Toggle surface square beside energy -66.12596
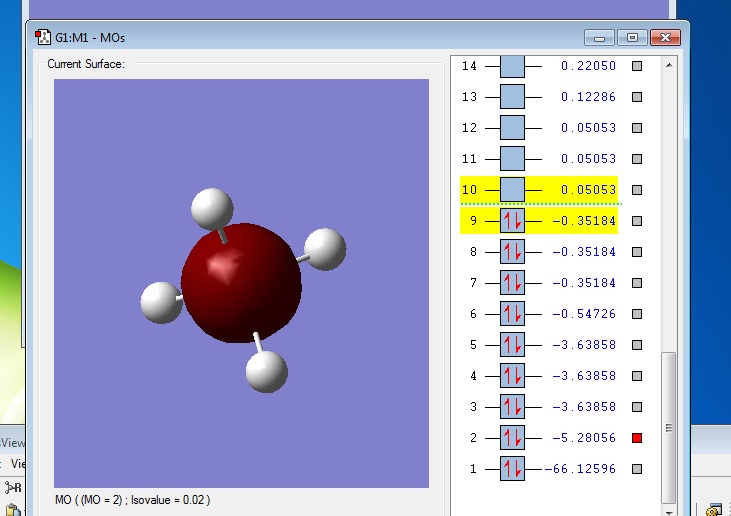Screen dimensions: 731x516 point(637,469)
